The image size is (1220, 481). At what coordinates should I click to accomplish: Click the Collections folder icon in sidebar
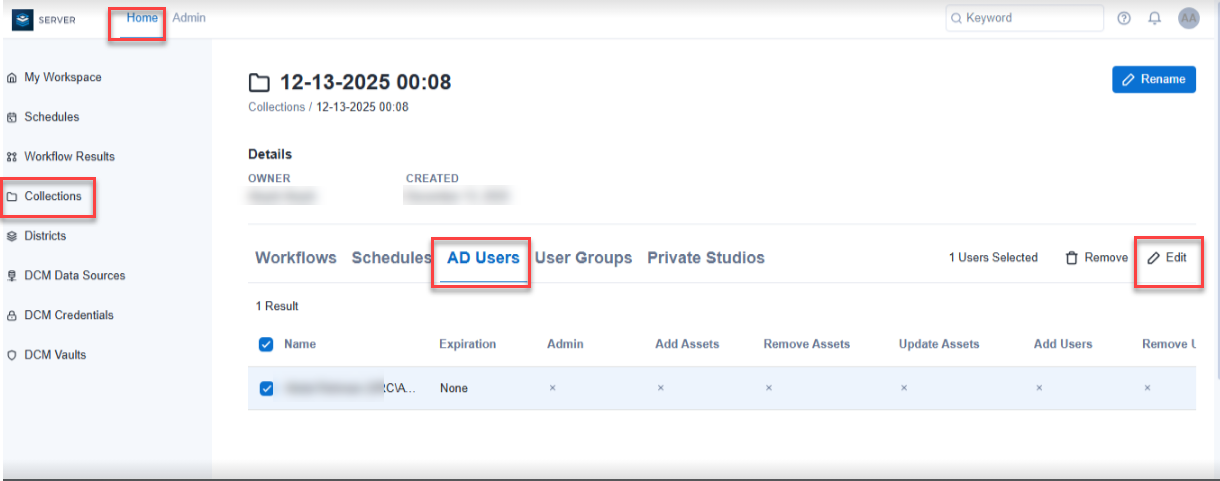[12, 196]
